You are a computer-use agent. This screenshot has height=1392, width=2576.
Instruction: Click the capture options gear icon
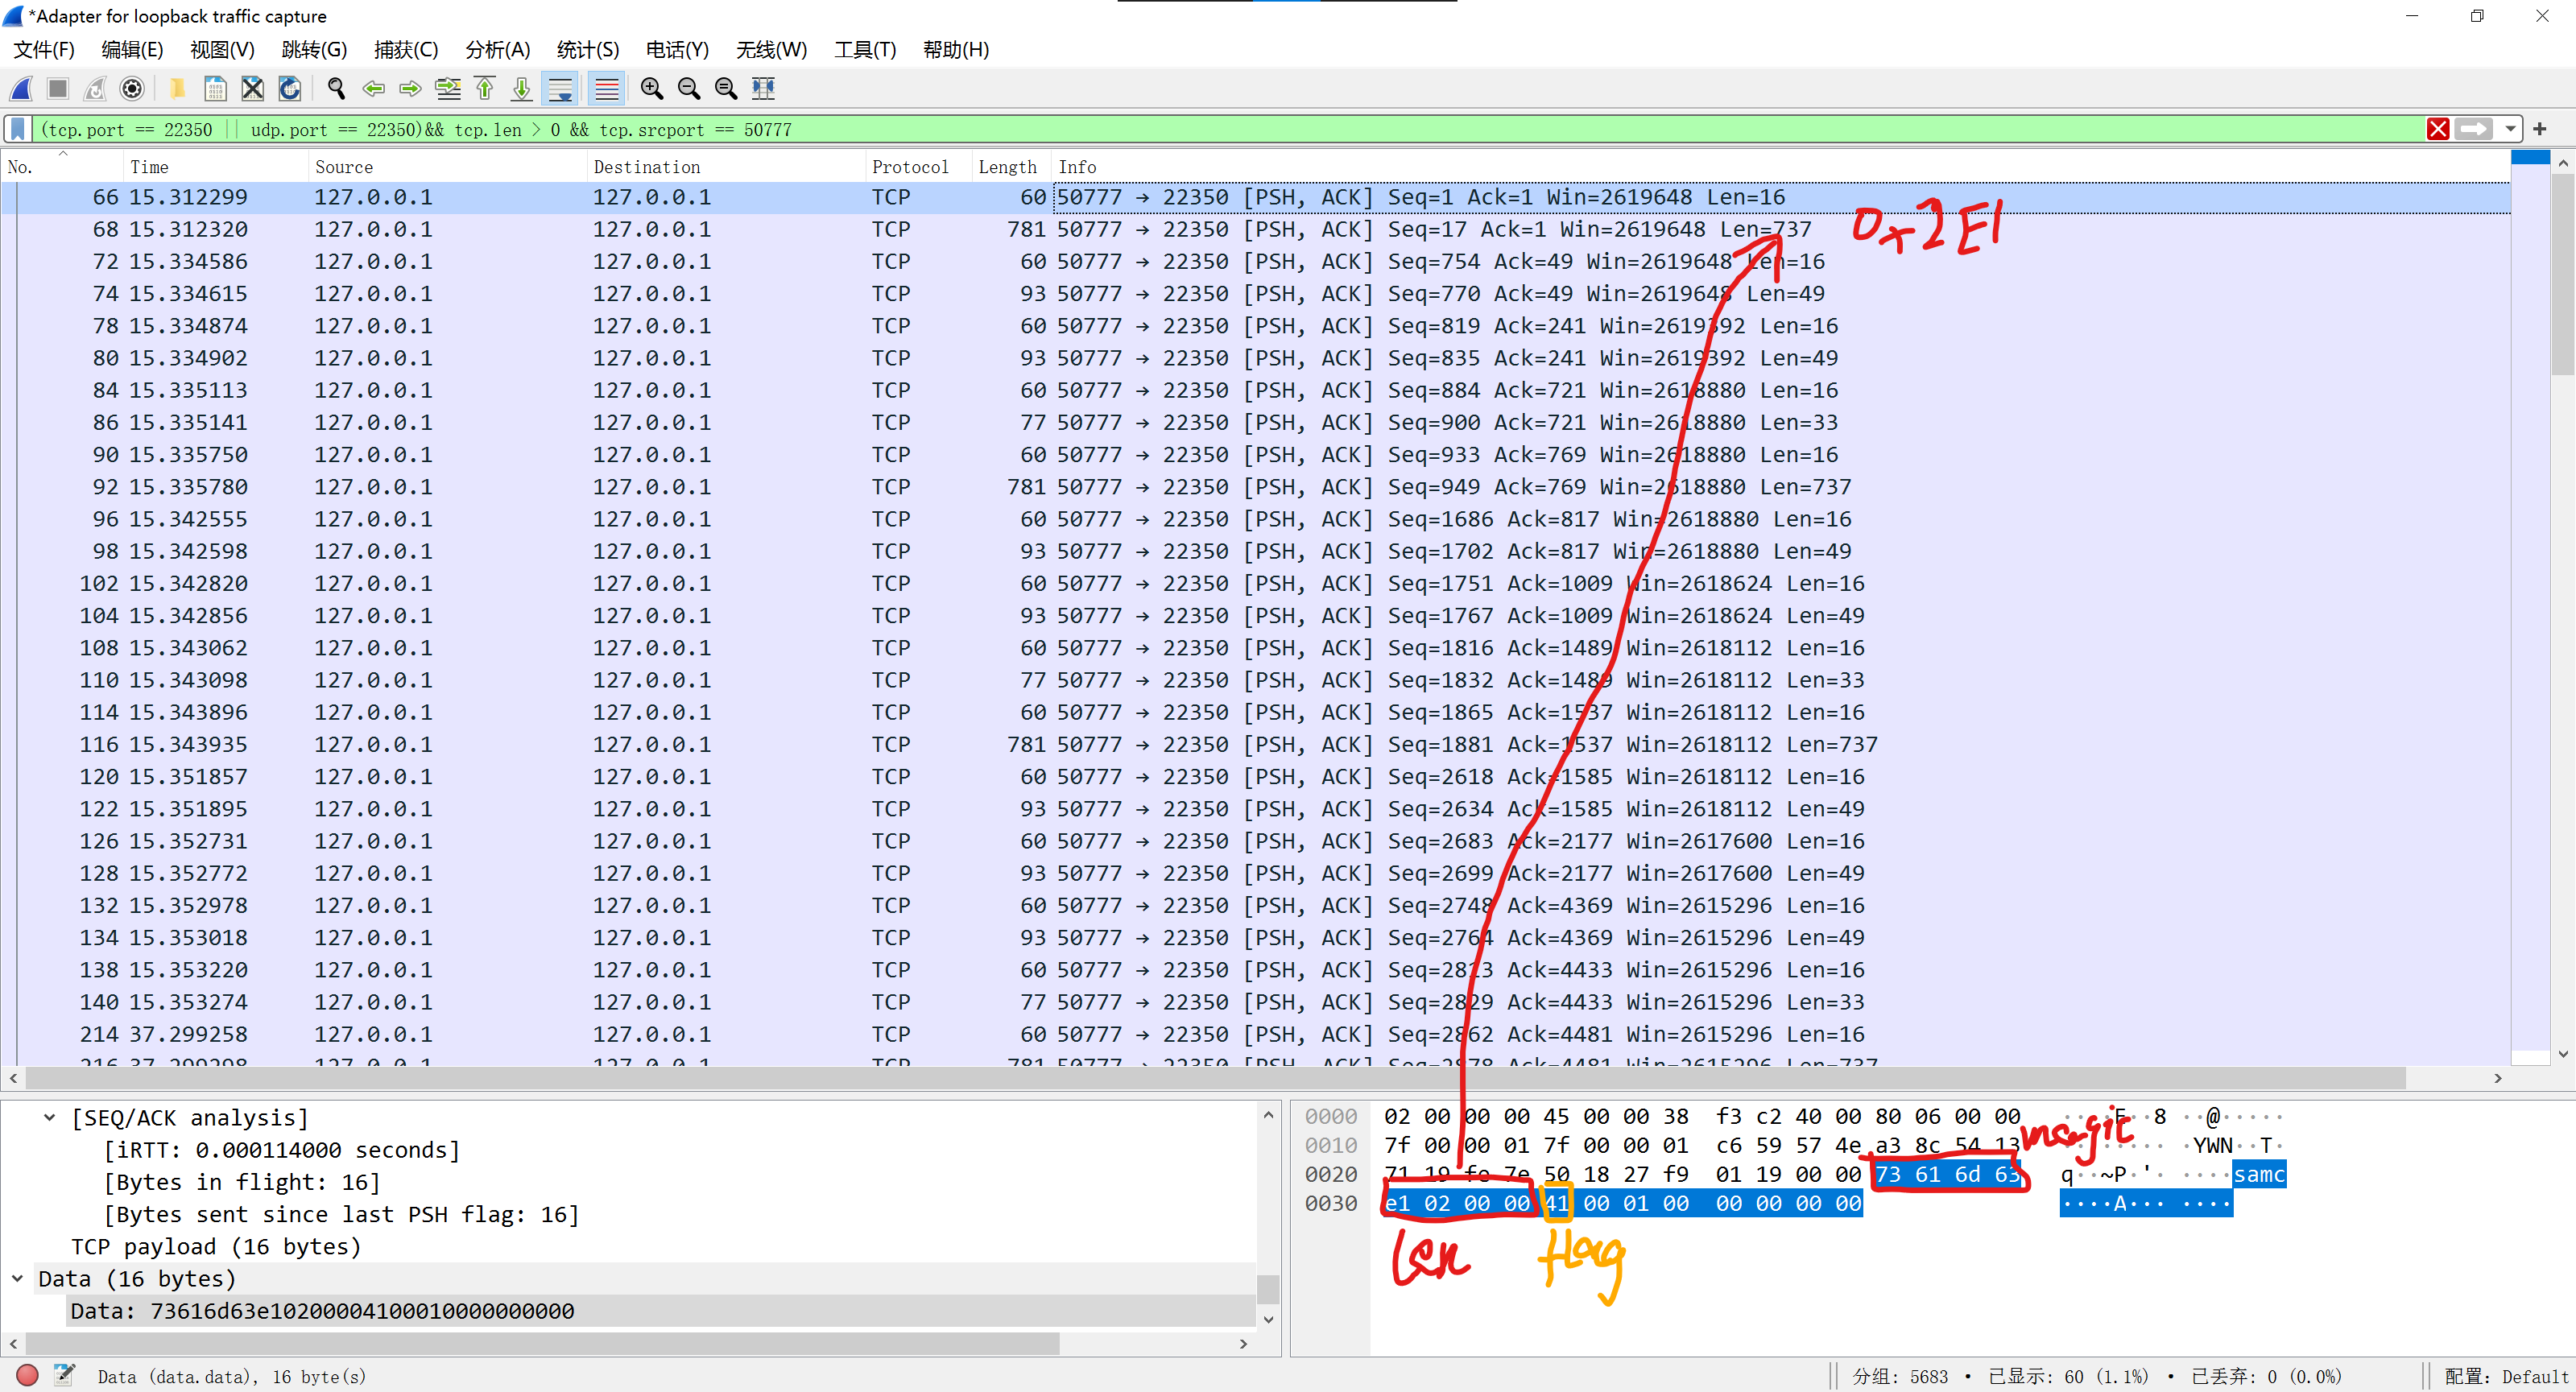[132, 89]
